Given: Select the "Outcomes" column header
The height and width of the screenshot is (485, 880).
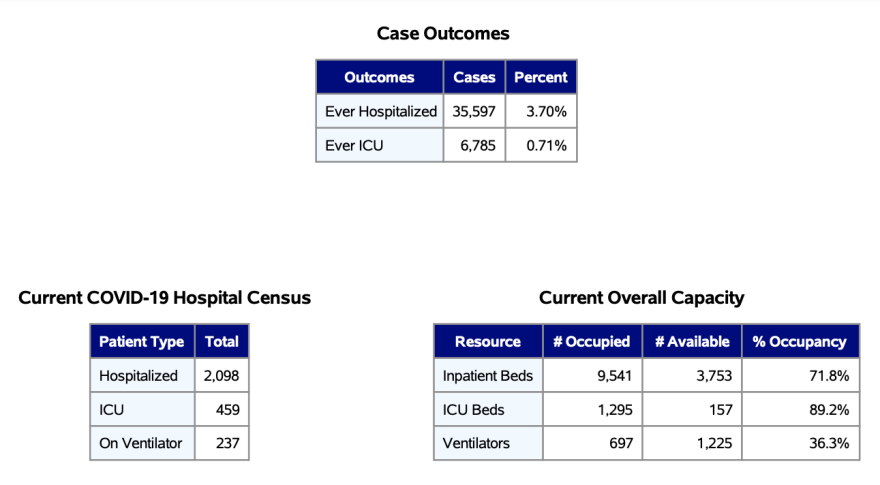Looking at the screenshot, I should point(379,77).
